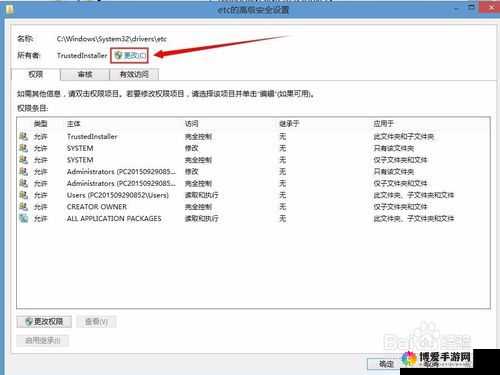The image size is (500, 375).
Task: Click the user icon of the SYSTEM 完全控制 row
Action: (23, 160)
